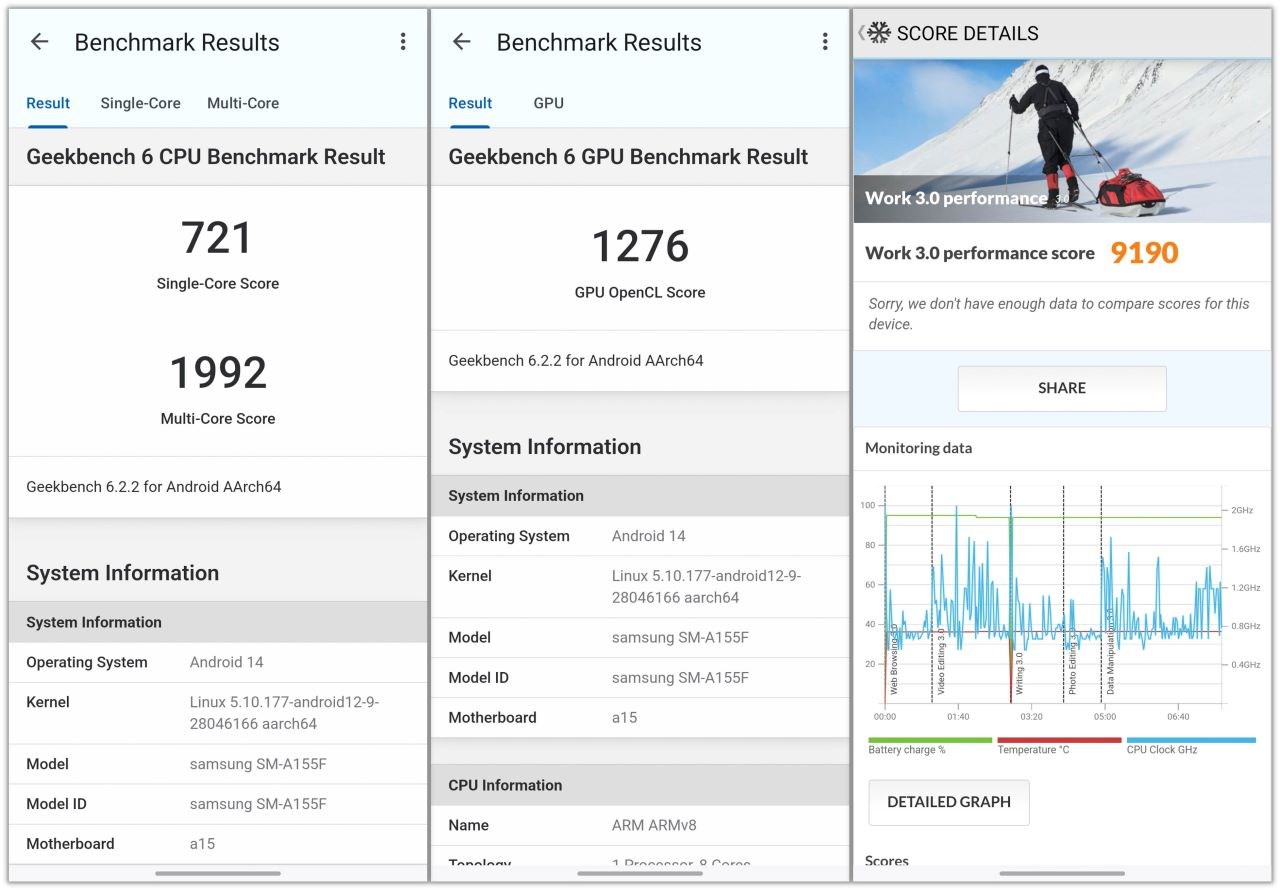Click the 'CPU Clock GHz' legend label
The height and width of the screenshot is (890, 1280).
1162,750
